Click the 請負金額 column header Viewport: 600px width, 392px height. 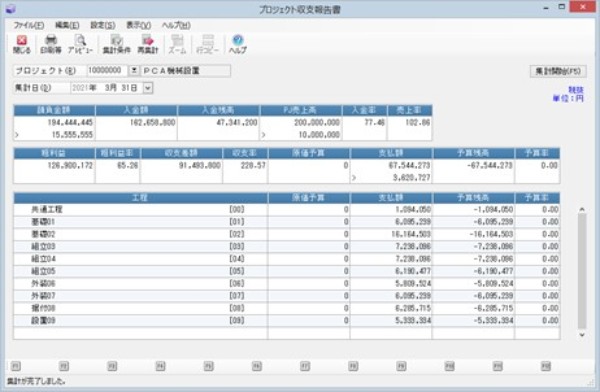pyautogui.click(x=54, y=110)
